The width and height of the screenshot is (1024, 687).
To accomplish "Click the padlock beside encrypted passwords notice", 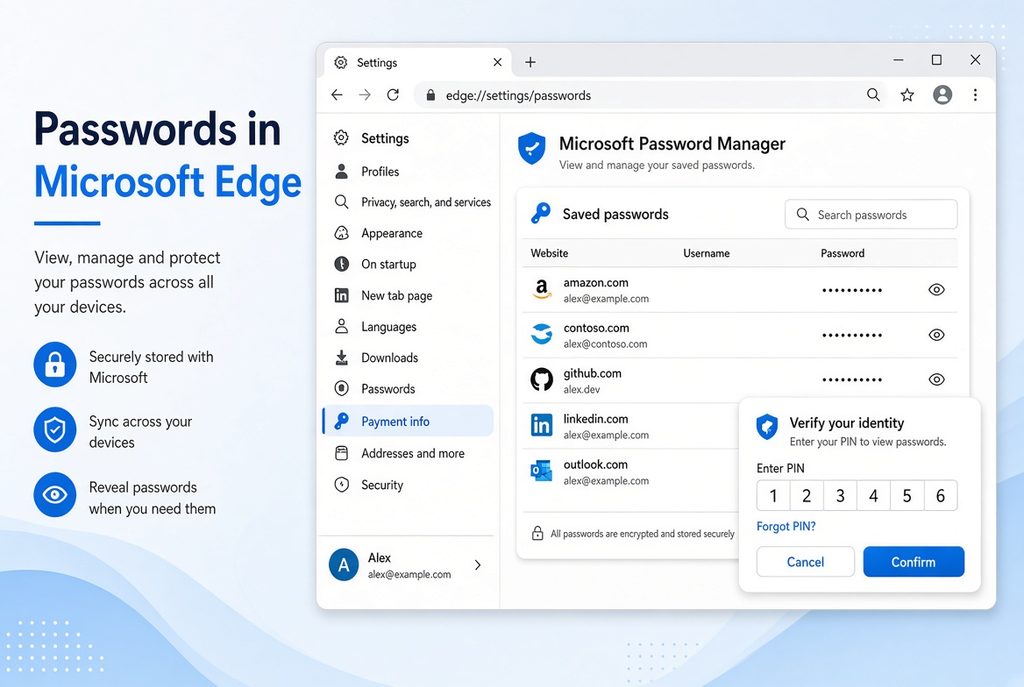I will point(537,533).
